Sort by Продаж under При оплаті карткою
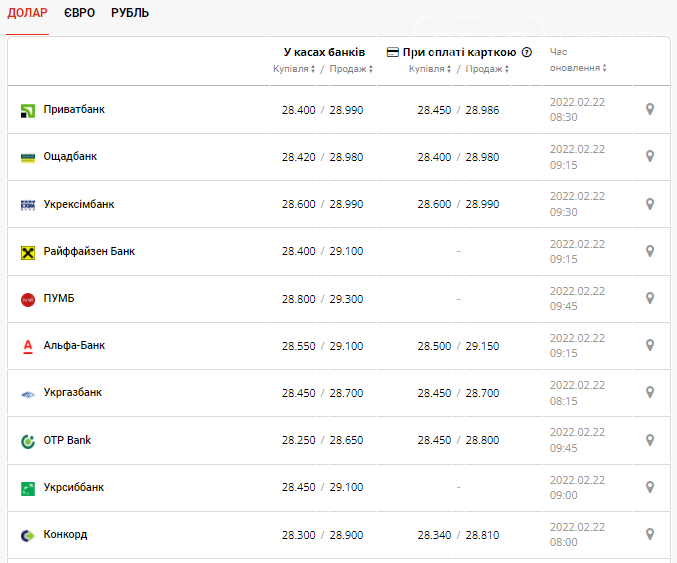This screenshot has width=677, height=563. [x=487, y=69]
